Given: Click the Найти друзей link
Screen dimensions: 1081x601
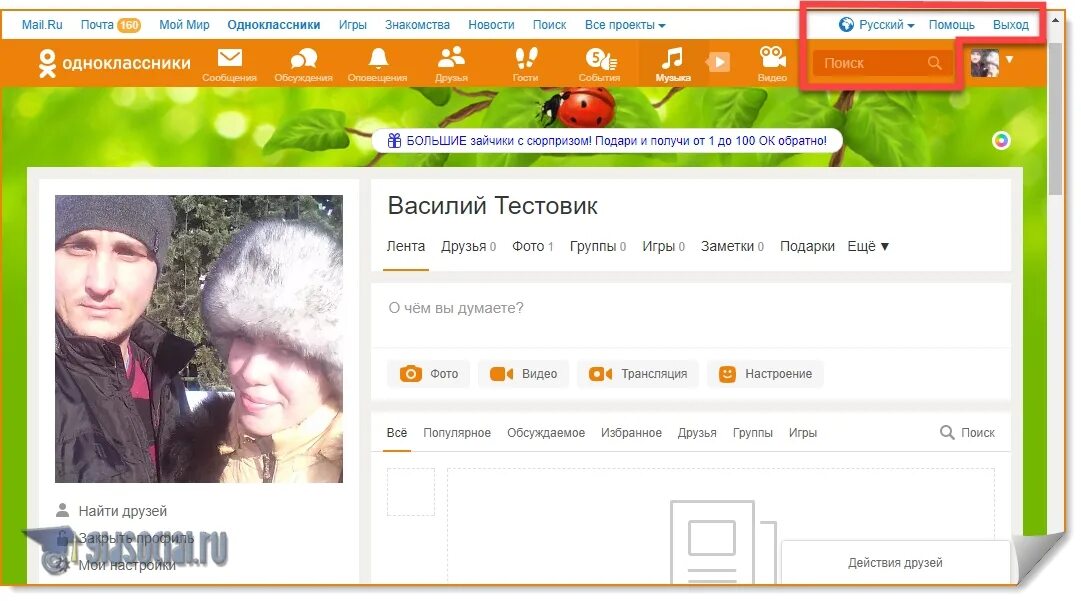Looking at the screenshot, I should [123, 511].
